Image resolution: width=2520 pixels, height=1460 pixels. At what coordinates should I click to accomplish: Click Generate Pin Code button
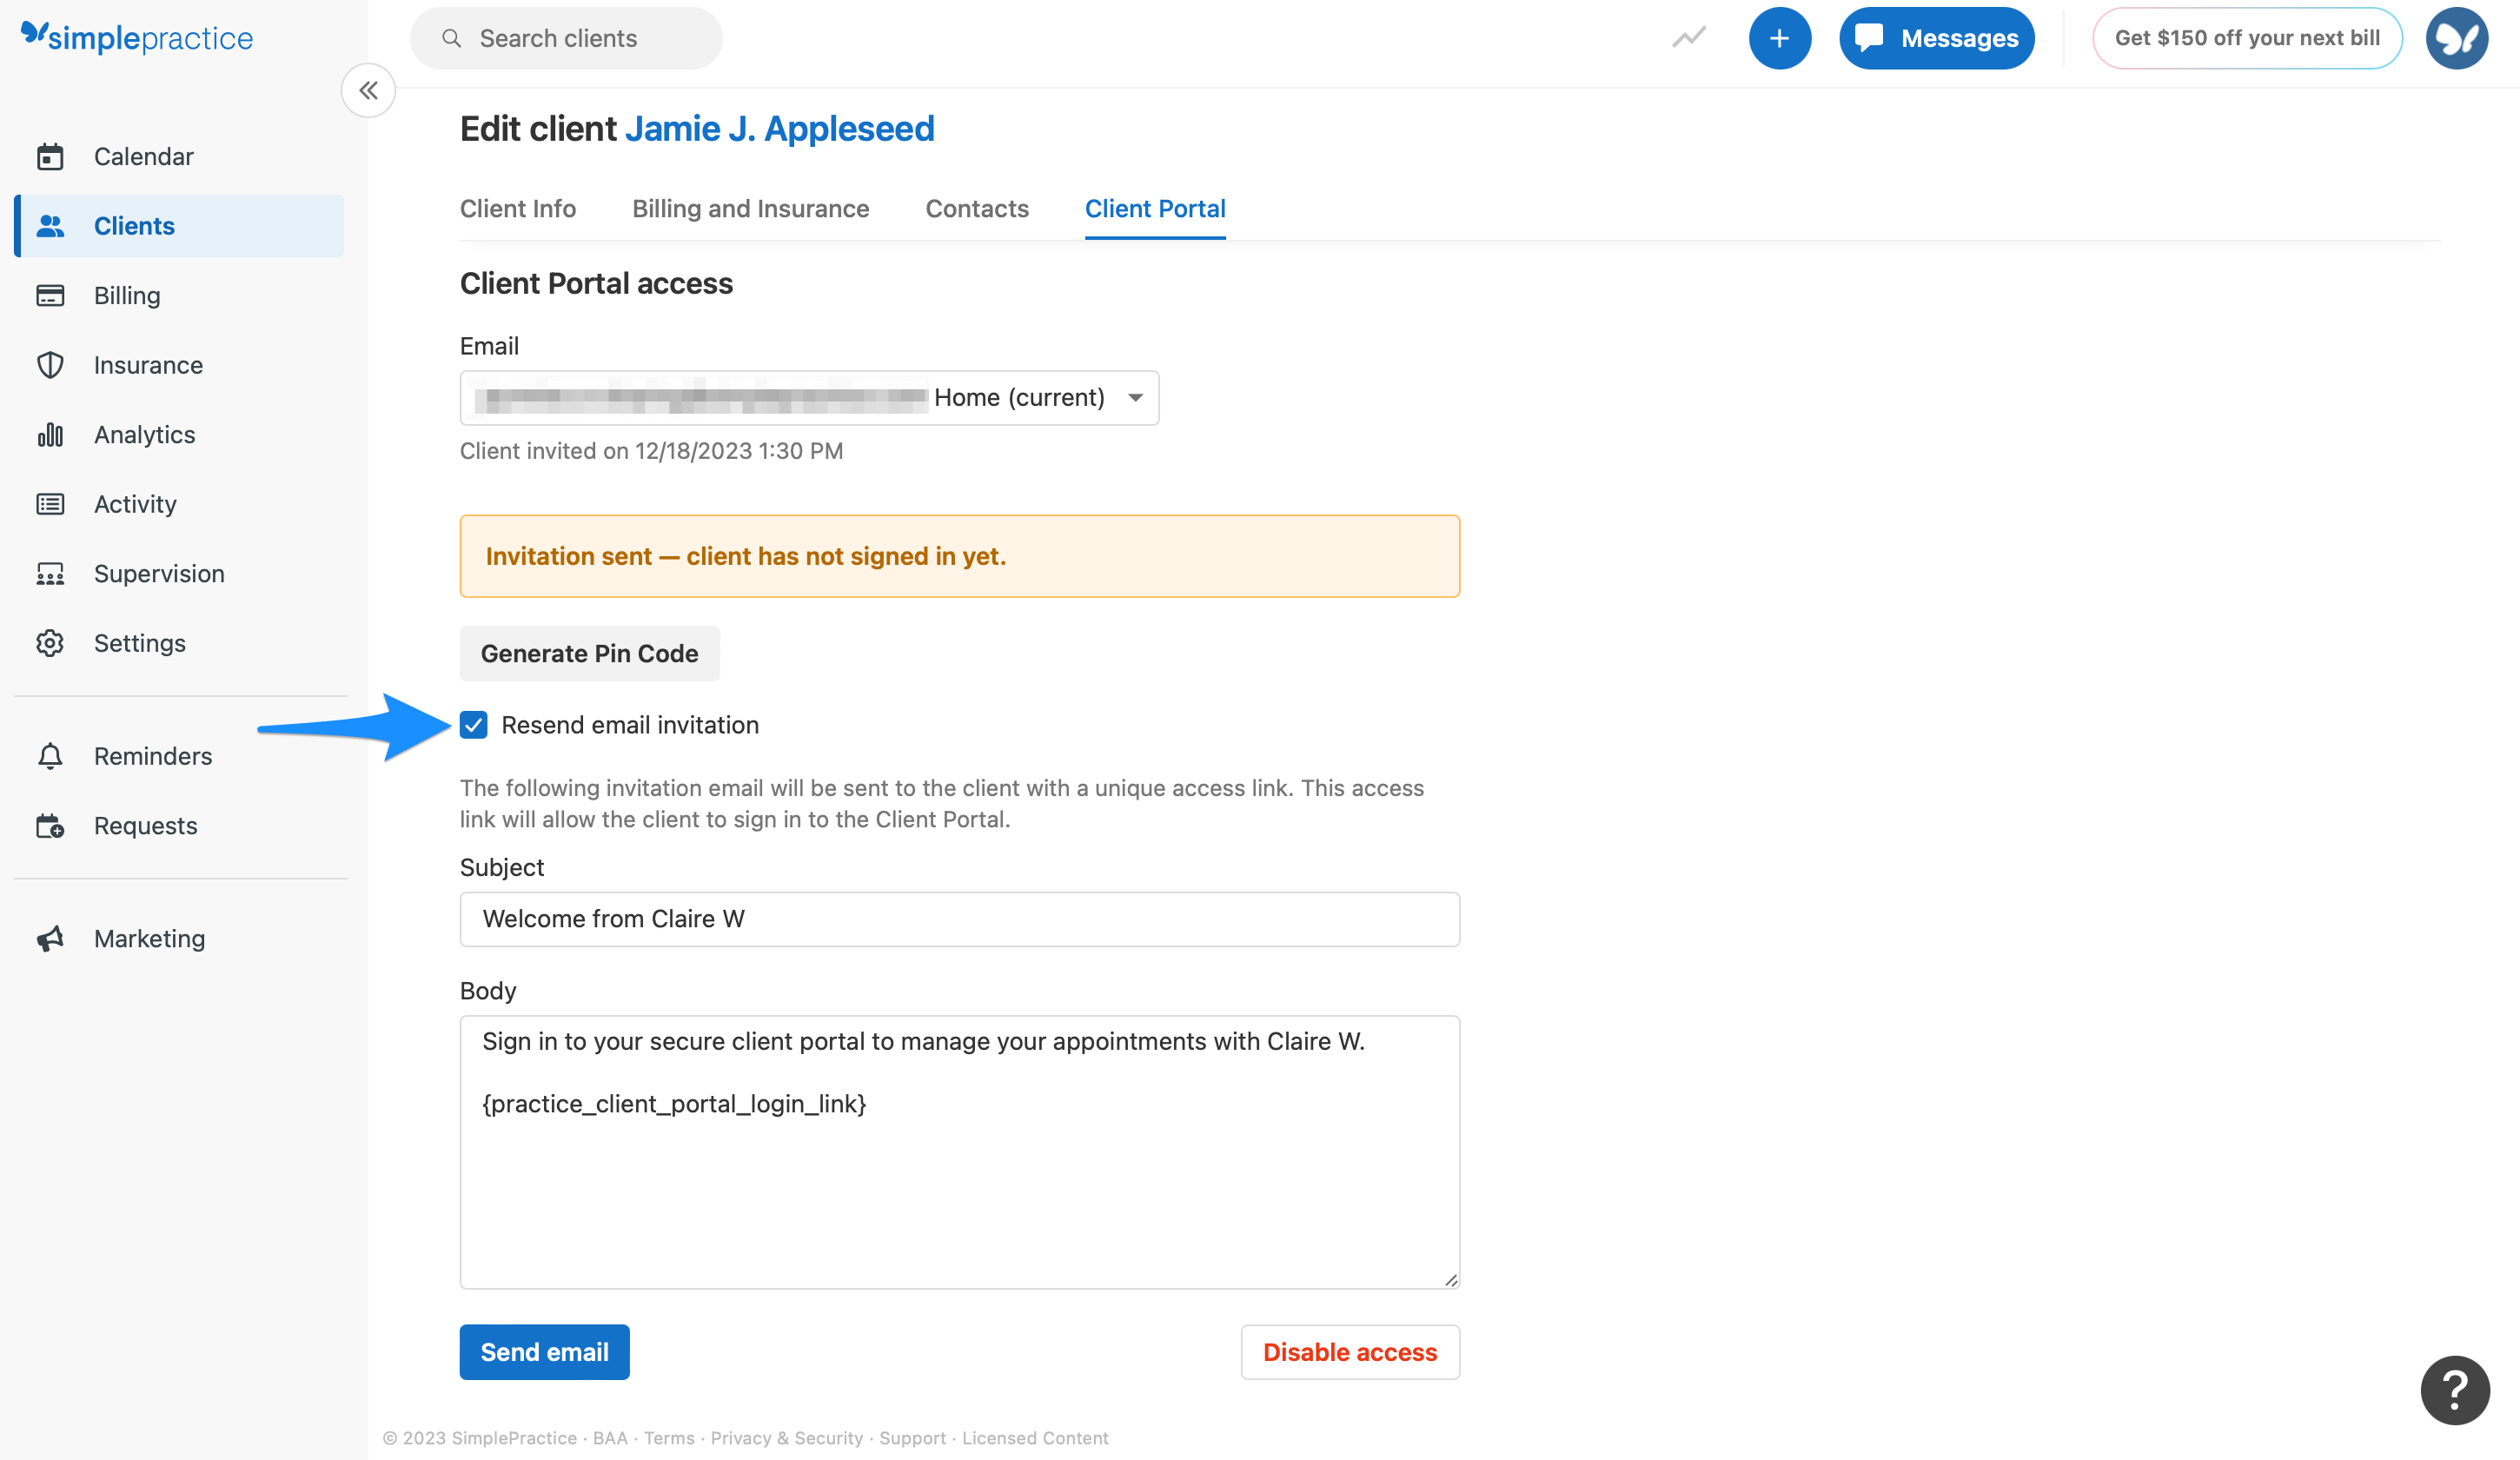coord(589,654)
